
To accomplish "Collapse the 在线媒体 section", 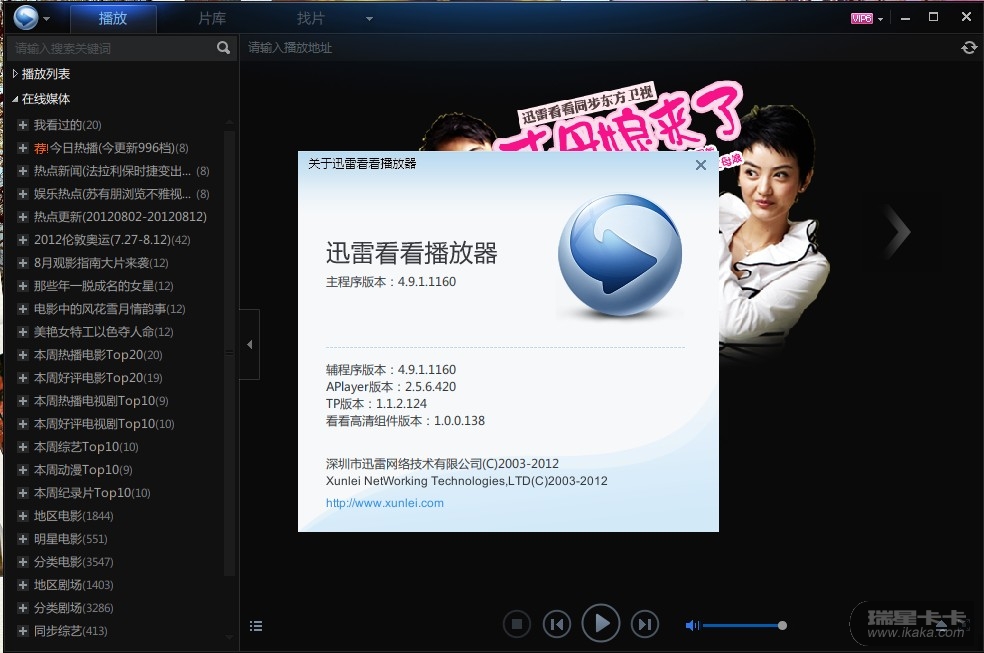I will point(15,99).
